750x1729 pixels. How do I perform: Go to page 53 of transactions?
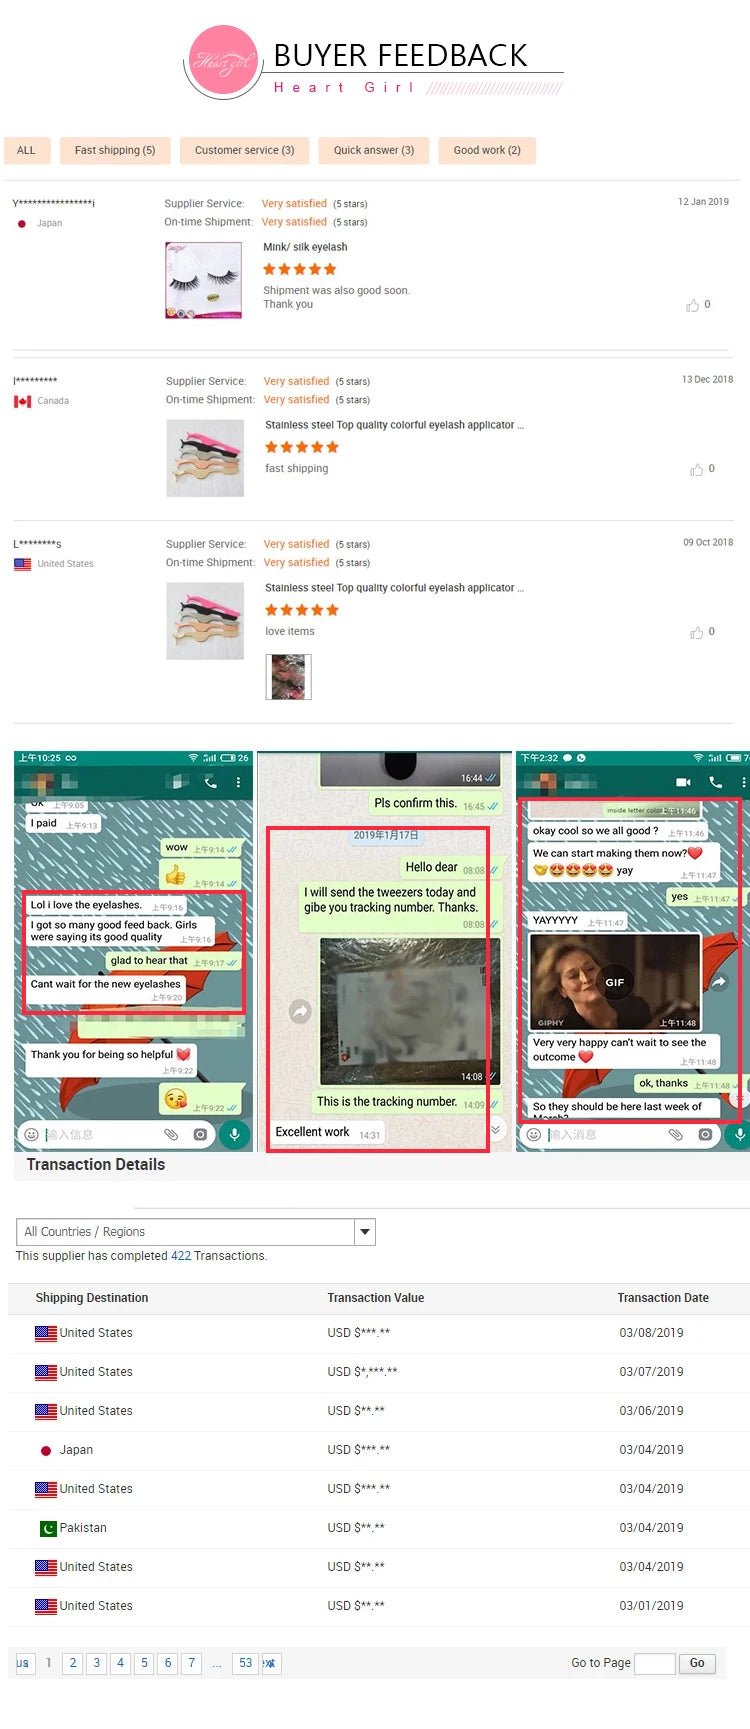pyautogui.click(x=245, y=1663)
